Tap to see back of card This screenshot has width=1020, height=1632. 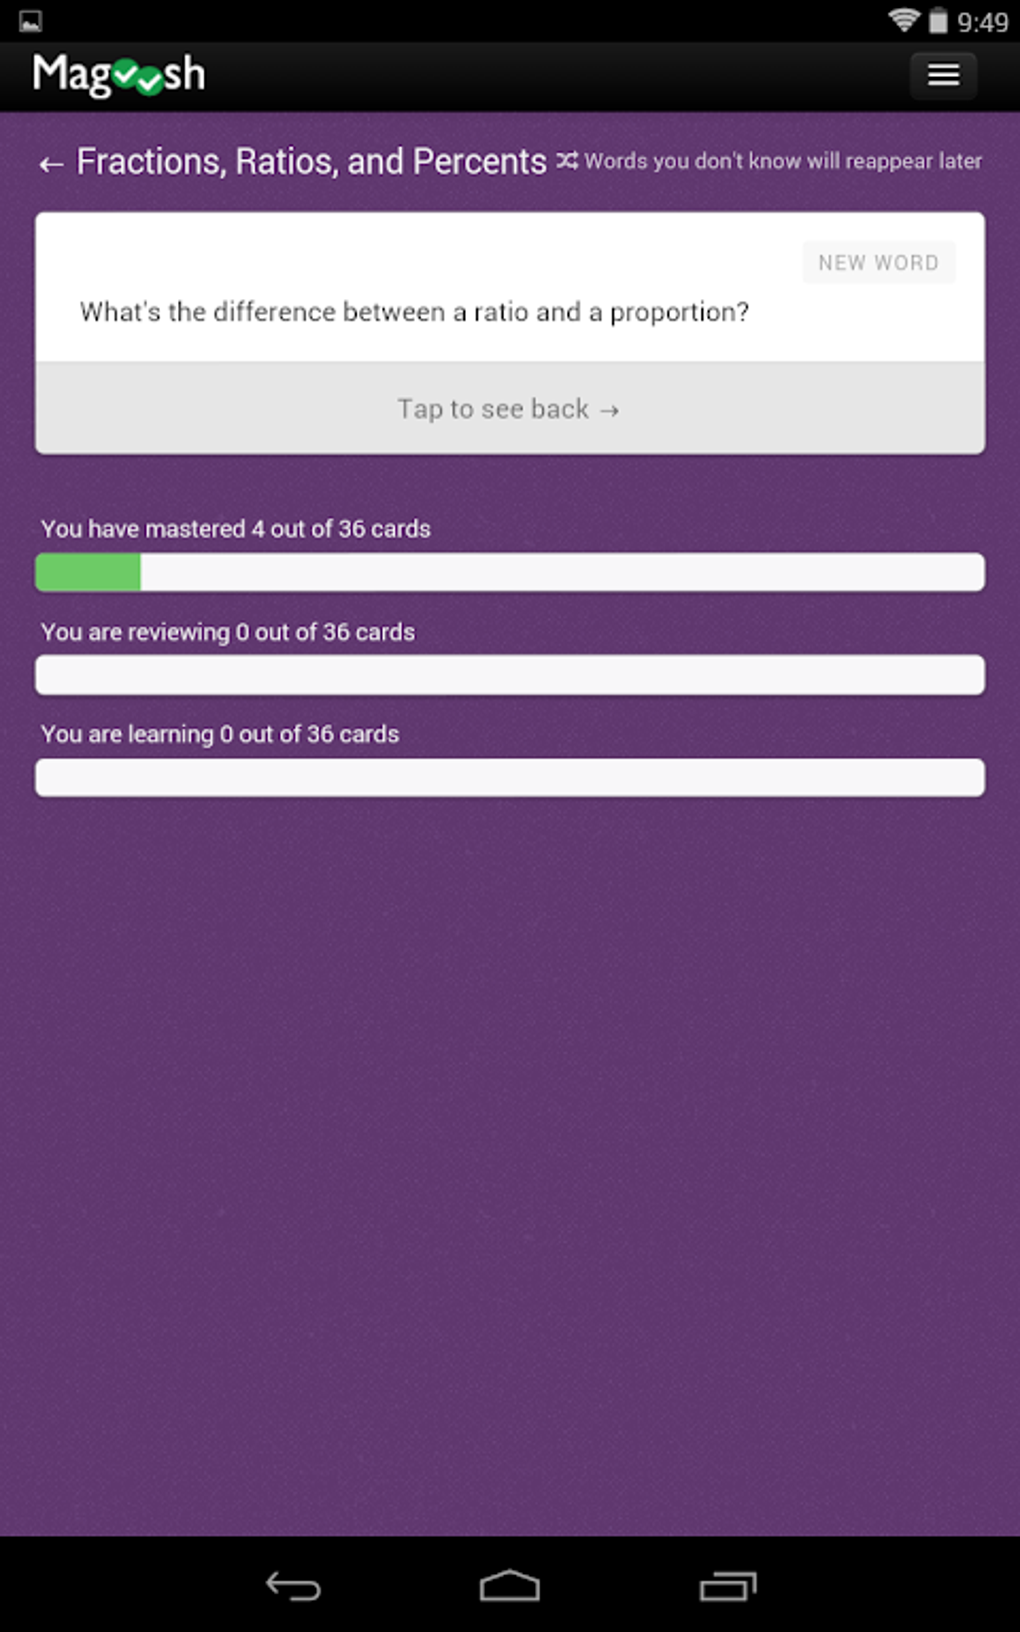(x=509, y=409)
